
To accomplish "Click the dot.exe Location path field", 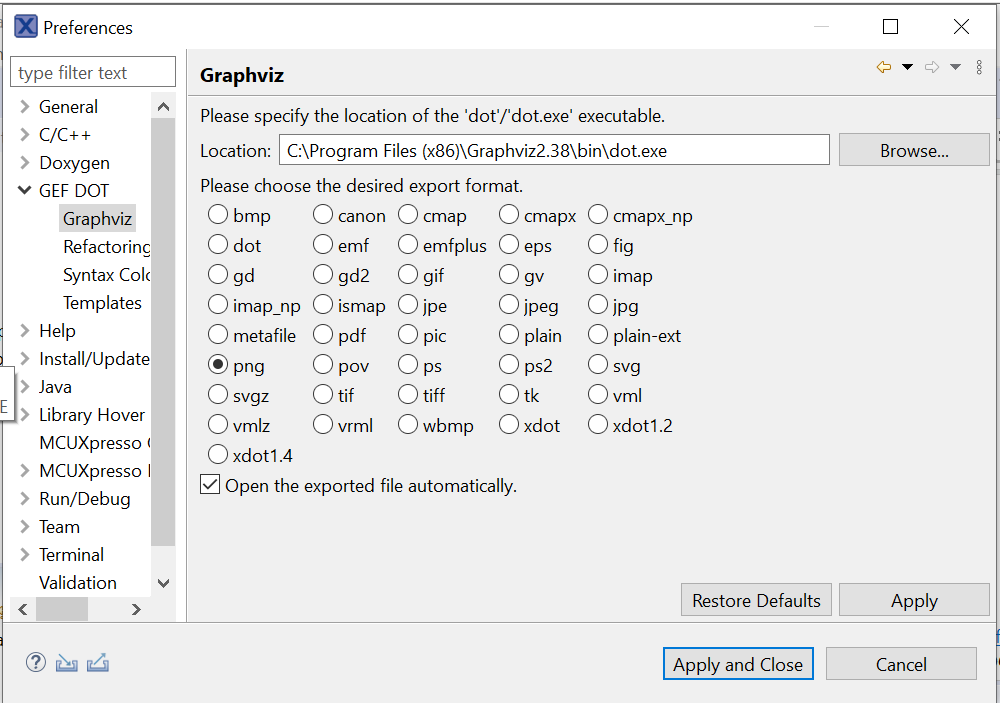I will (x=554, y=150).
